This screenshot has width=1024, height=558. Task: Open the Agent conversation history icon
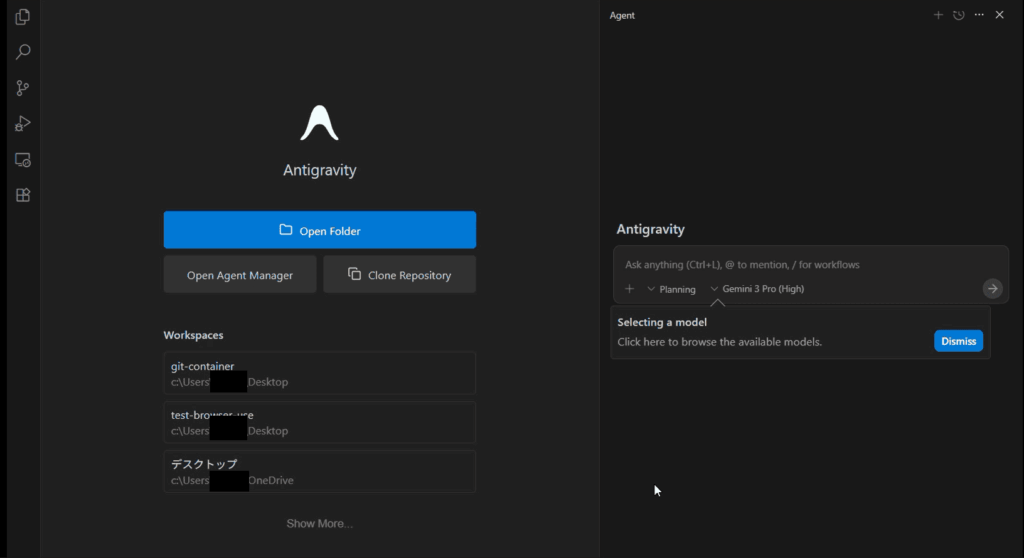[x=958, y=15]
